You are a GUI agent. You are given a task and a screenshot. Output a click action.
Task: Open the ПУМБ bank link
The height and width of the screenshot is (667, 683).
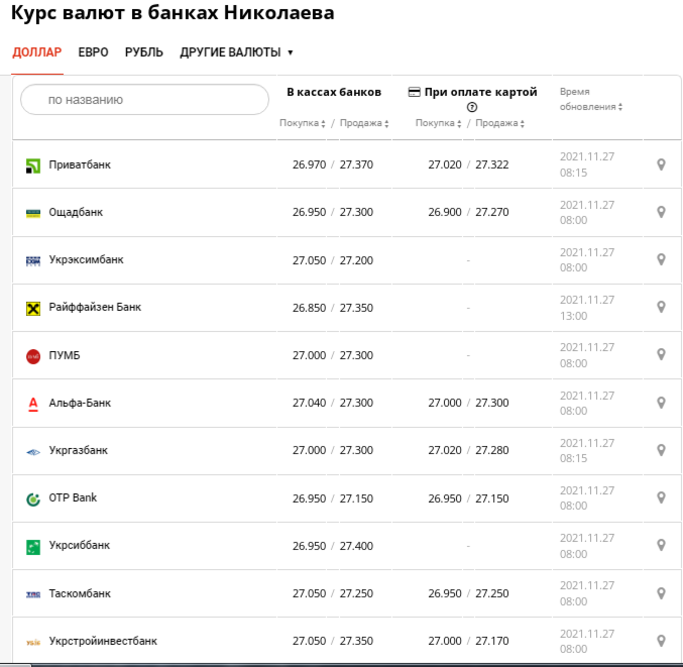(x=64, y=356)
